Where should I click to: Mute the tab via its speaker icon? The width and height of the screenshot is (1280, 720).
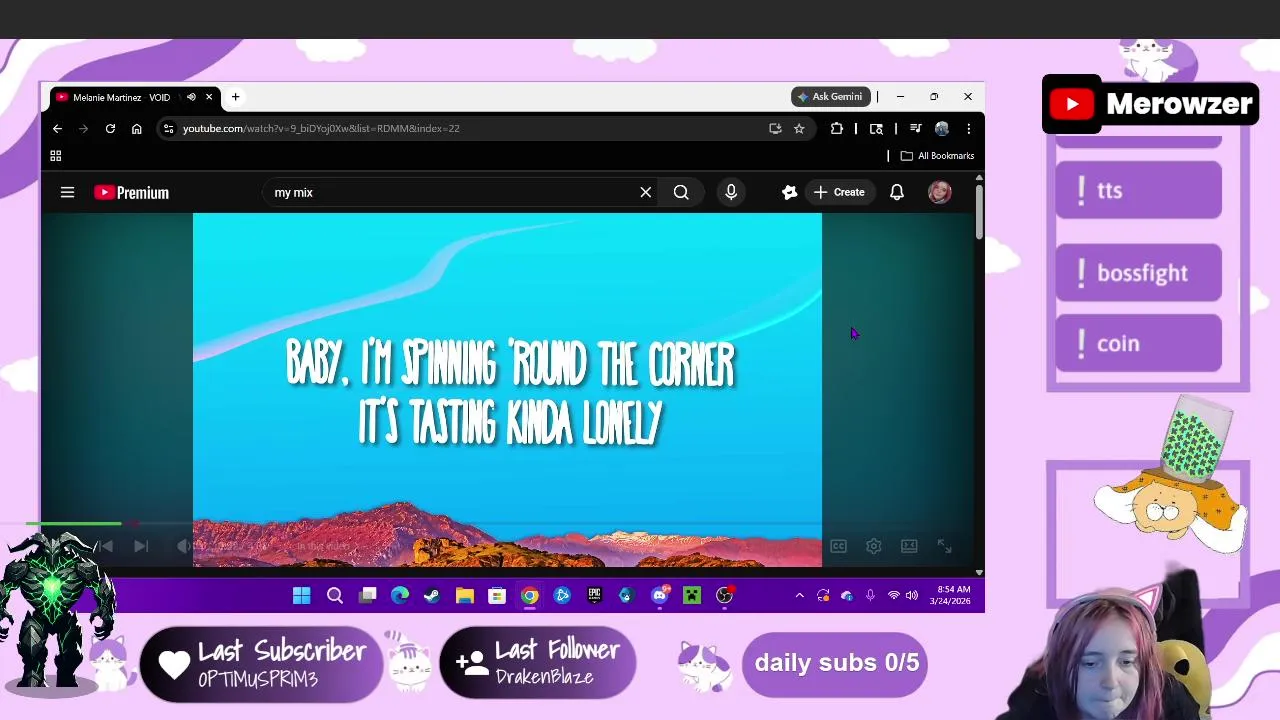tap(191, 97)
